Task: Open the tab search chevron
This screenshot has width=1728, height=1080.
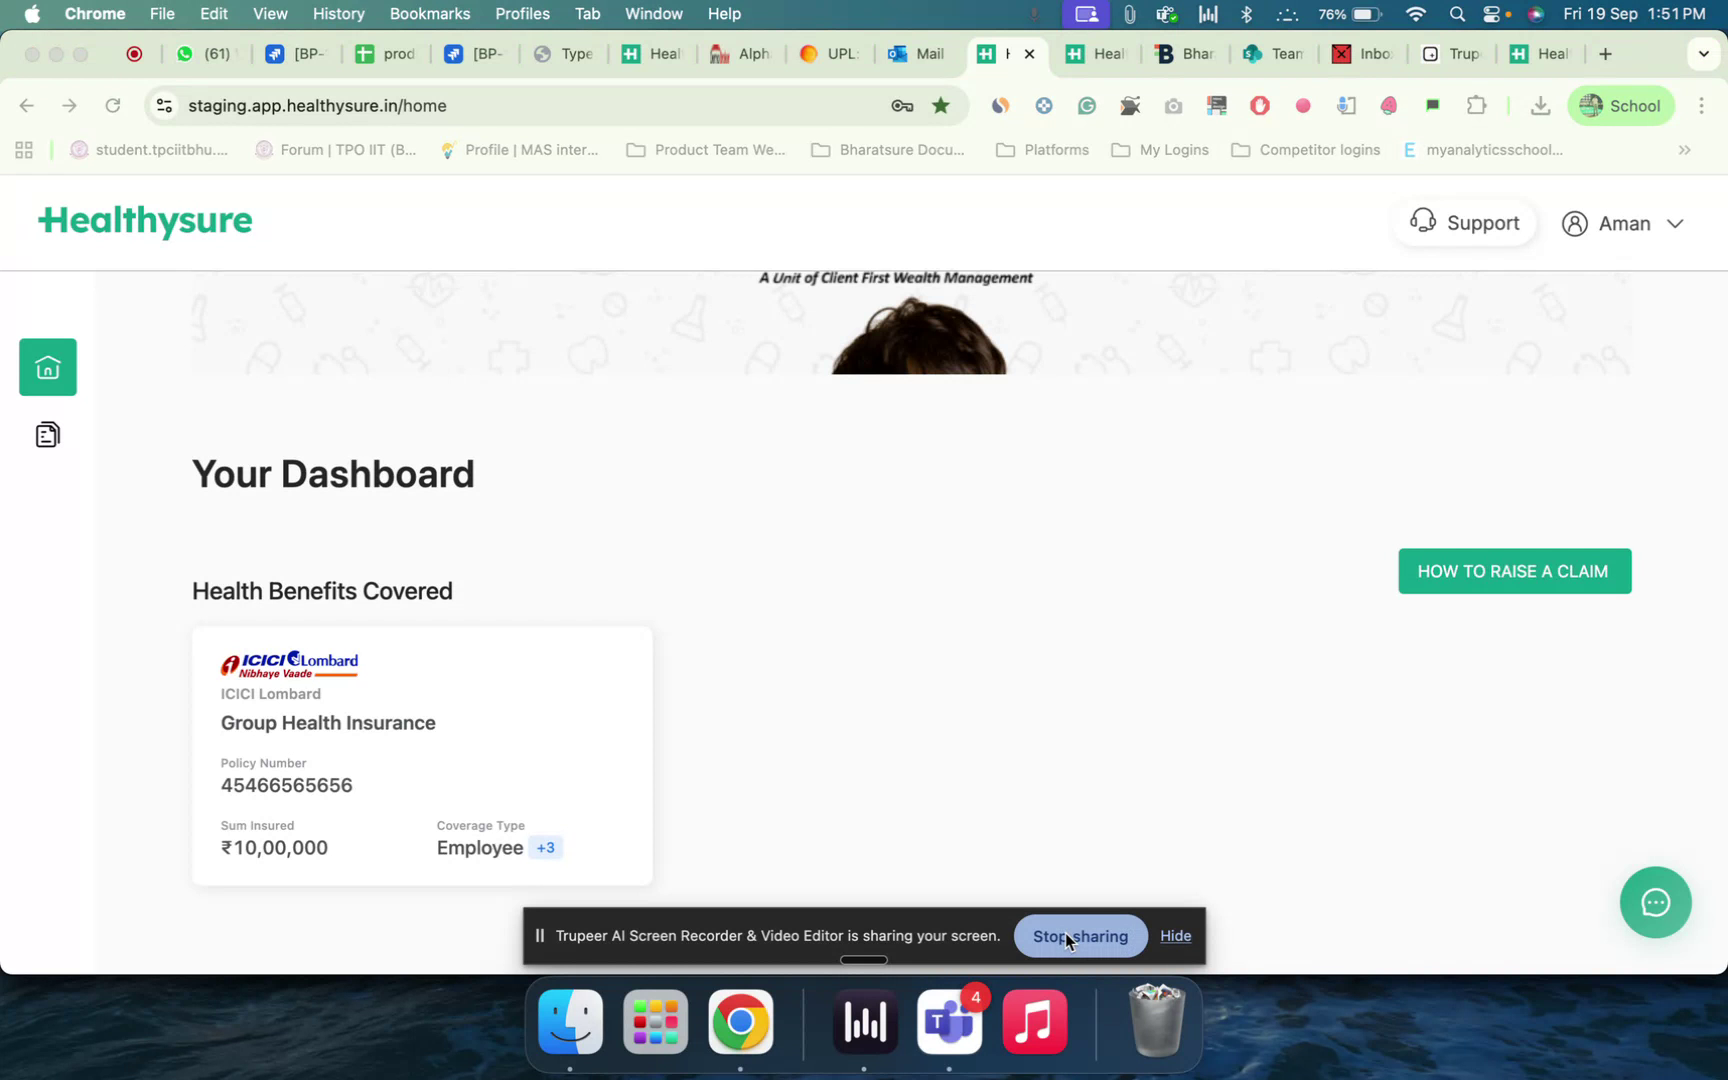Action: [x=1702, y=54]
